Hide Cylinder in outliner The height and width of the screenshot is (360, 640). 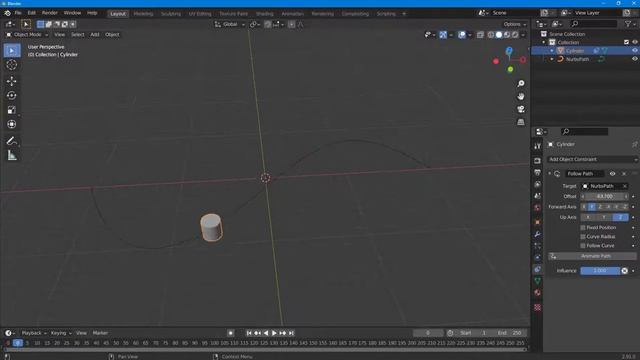tap(635, 51)
